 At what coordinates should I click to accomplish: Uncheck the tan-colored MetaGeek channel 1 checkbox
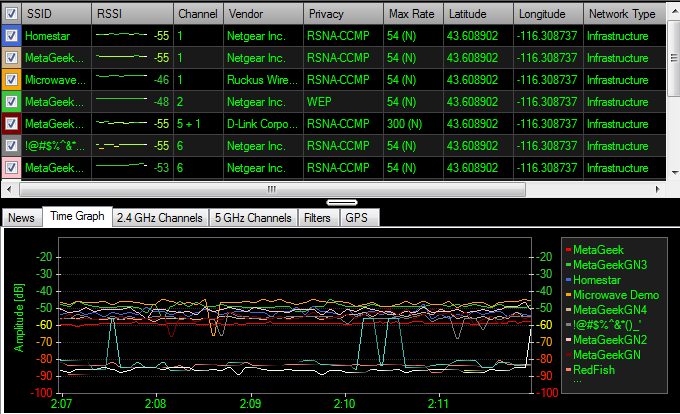click(11, 58)
